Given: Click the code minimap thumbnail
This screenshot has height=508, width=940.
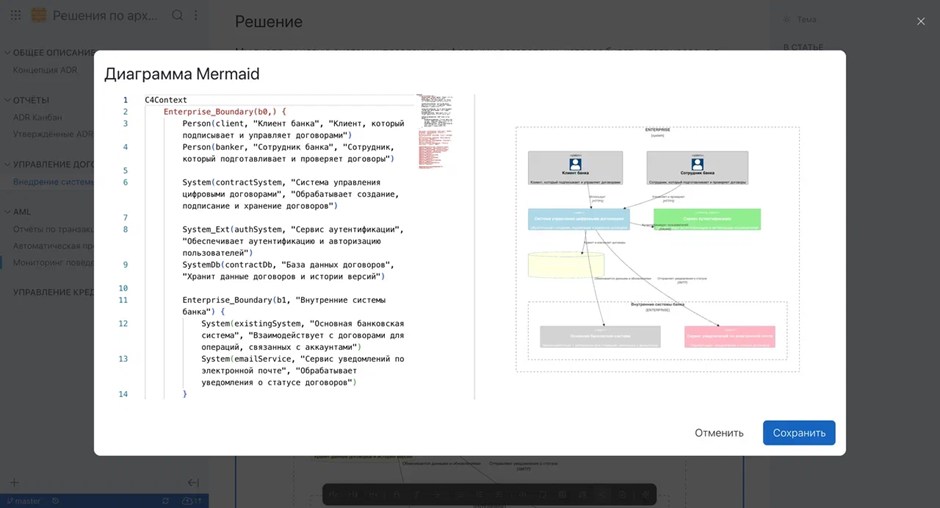Looking at the screenshot, I should [435, 131].
